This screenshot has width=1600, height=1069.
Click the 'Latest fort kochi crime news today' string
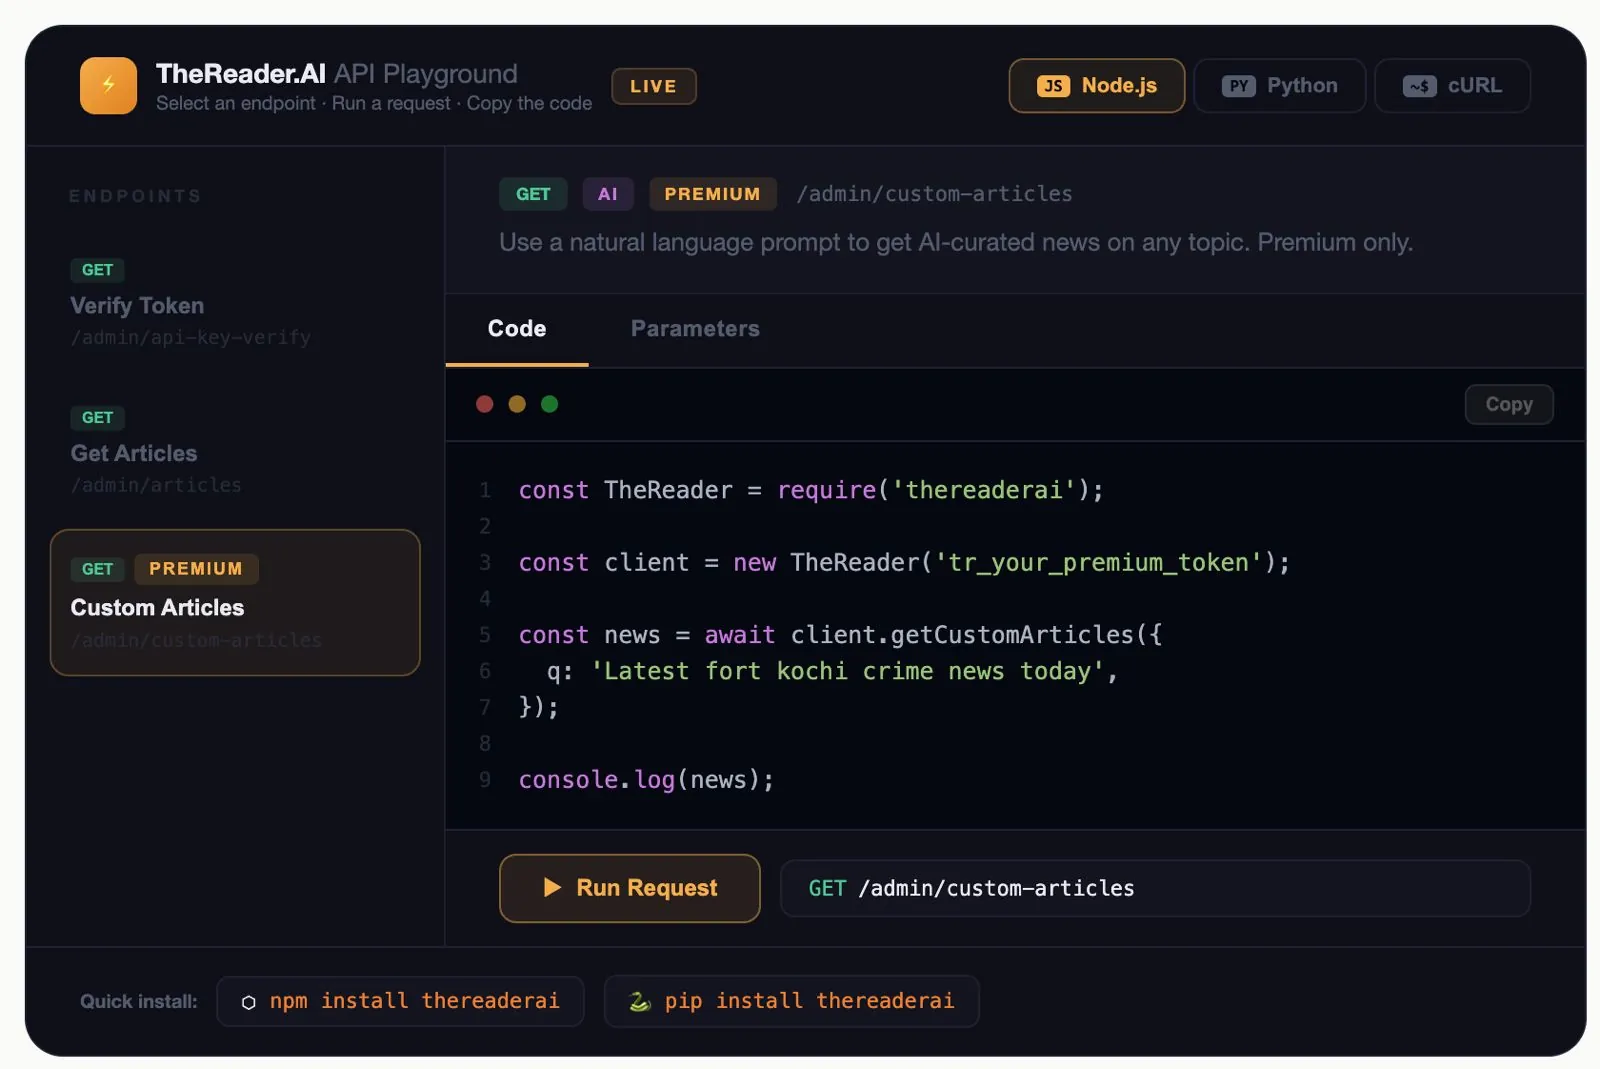(x=848, y=671)
